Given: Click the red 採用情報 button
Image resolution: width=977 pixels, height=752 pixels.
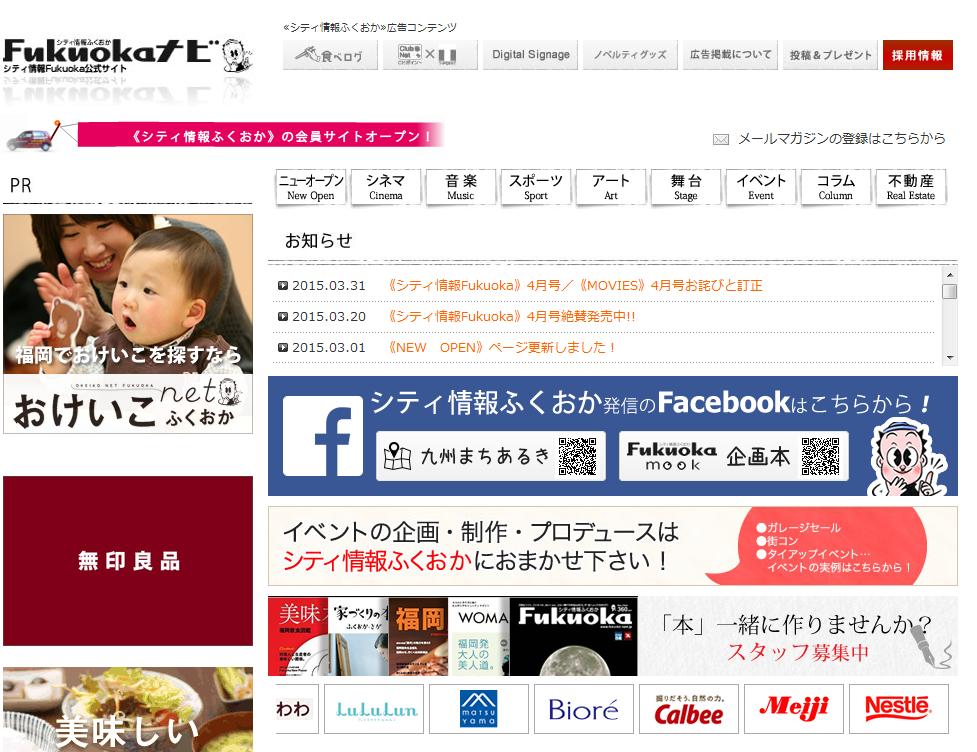Looking at the screenshot, I should point(917,55).
